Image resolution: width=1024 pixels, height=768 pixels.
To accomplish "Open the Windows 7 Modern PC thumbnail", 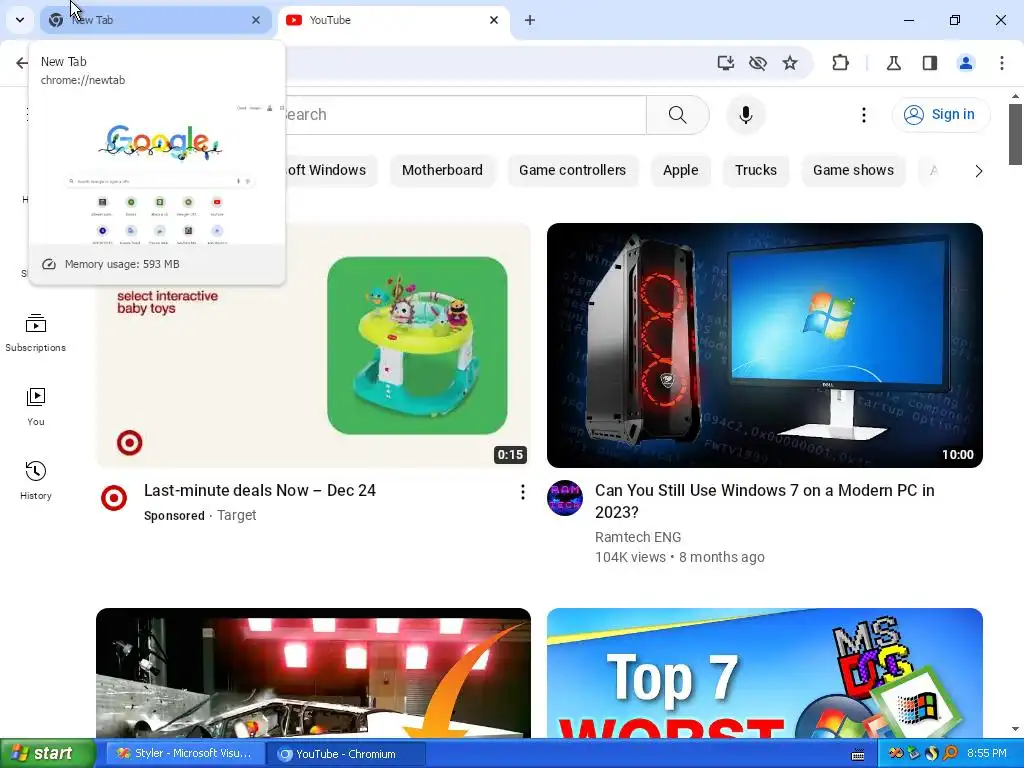I will pos(765,345).
